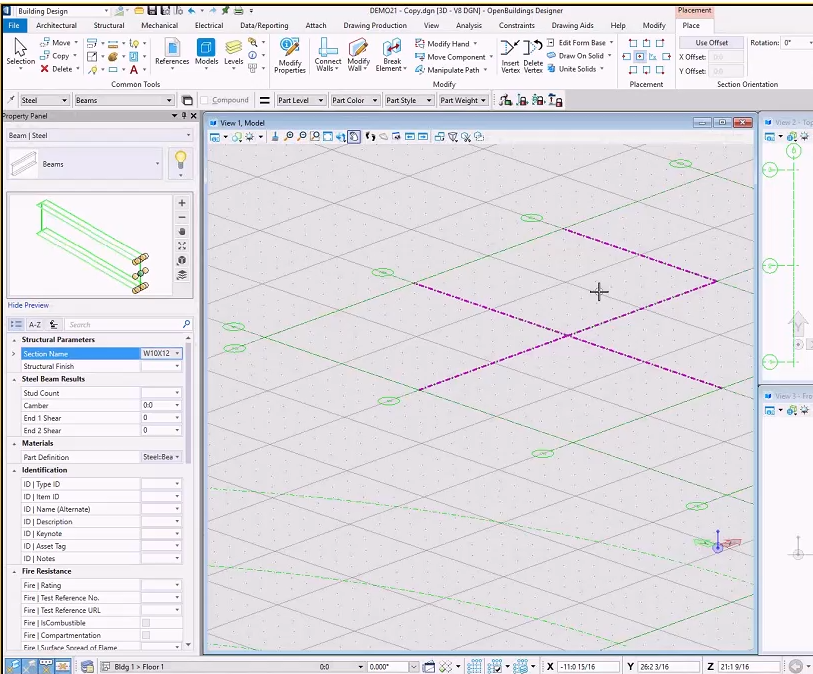Click the search magnifier in Property Panel
This screenshot has height=674, width=813.
click(x=187, y=324)
